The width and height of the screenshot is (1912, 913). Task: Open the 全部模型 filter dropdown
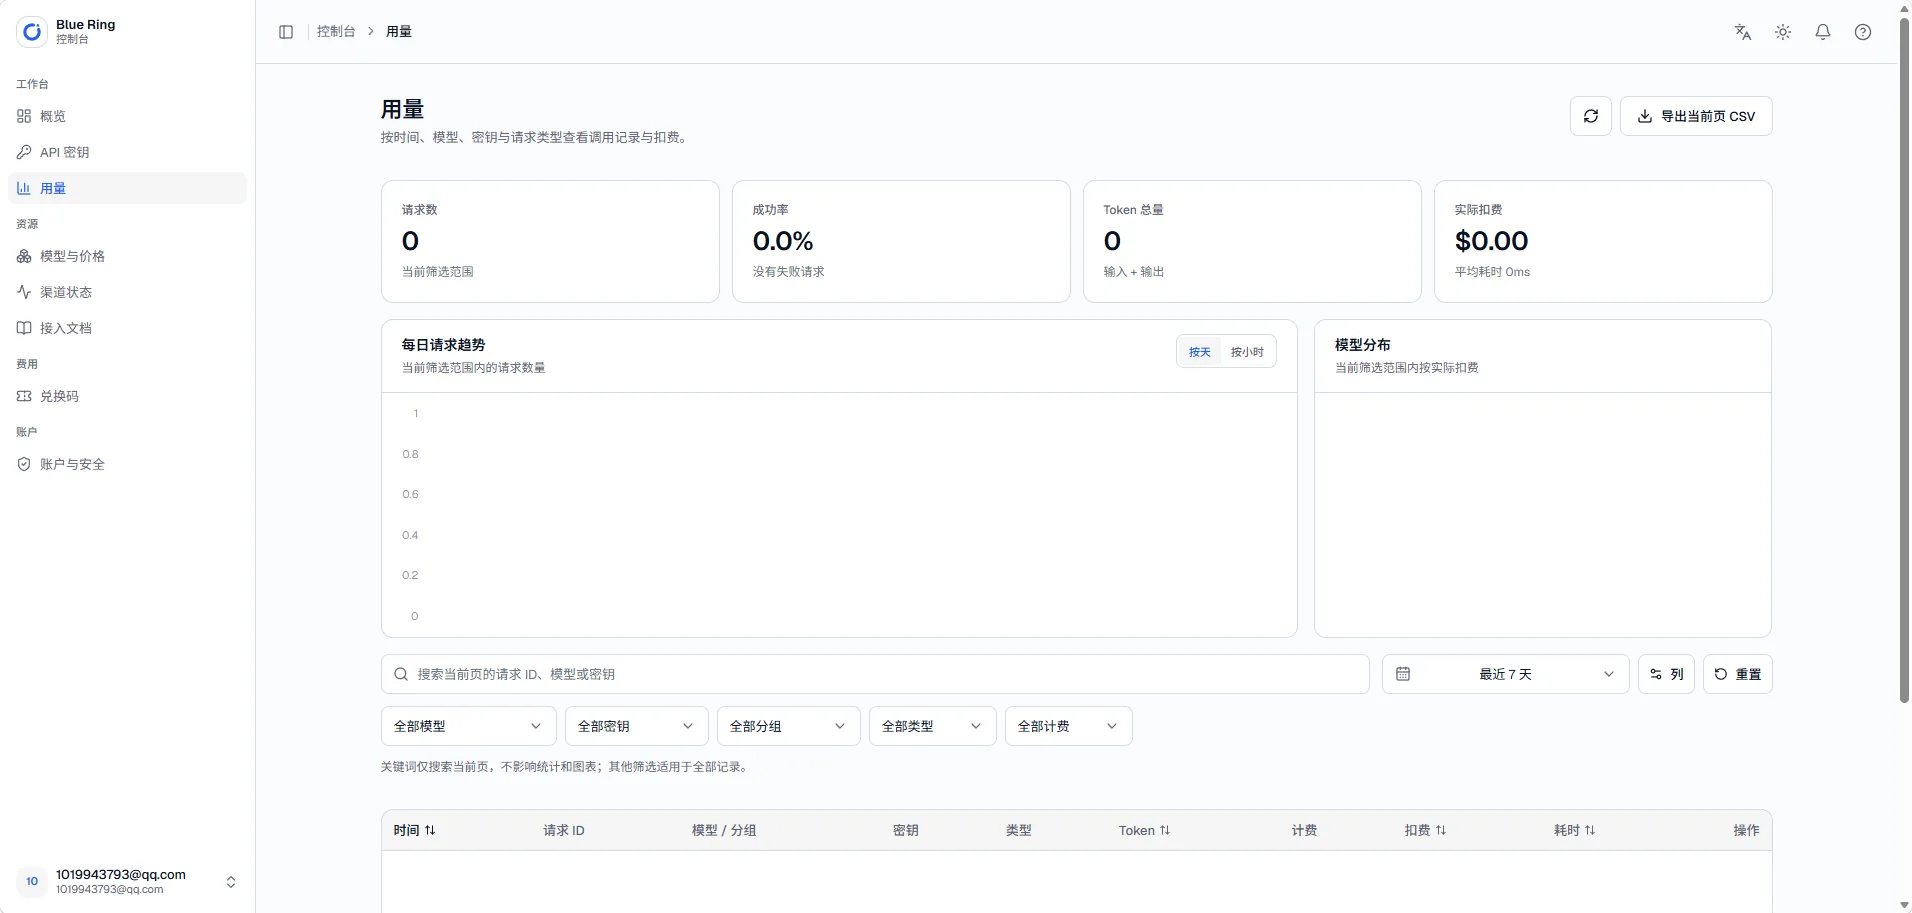[468, 726]
